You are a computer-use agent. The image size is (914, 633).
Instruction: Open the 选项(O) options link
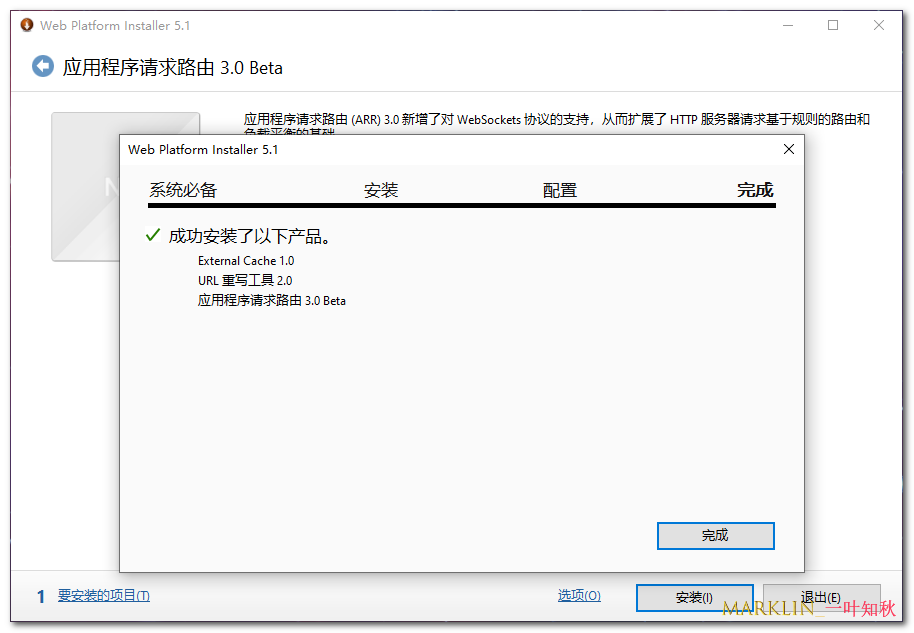[579, 595]
